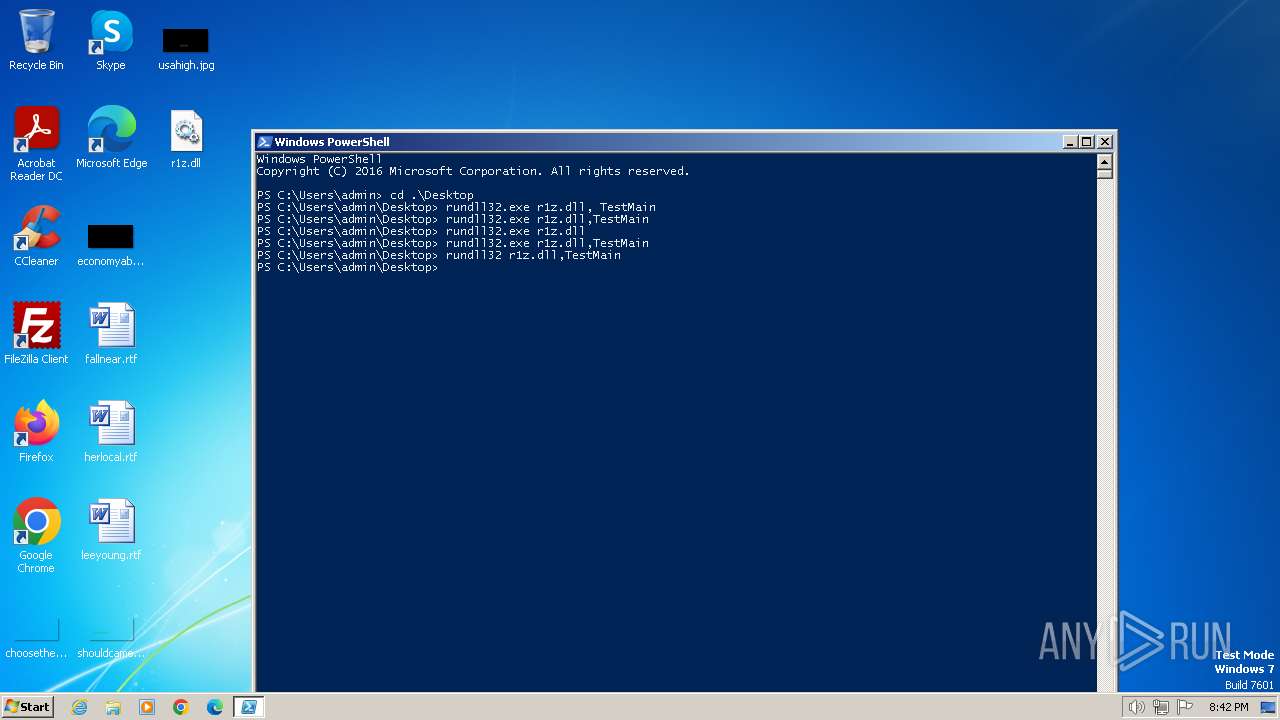Minimize the Windows PowerShell window

(x=1069, y=142)
